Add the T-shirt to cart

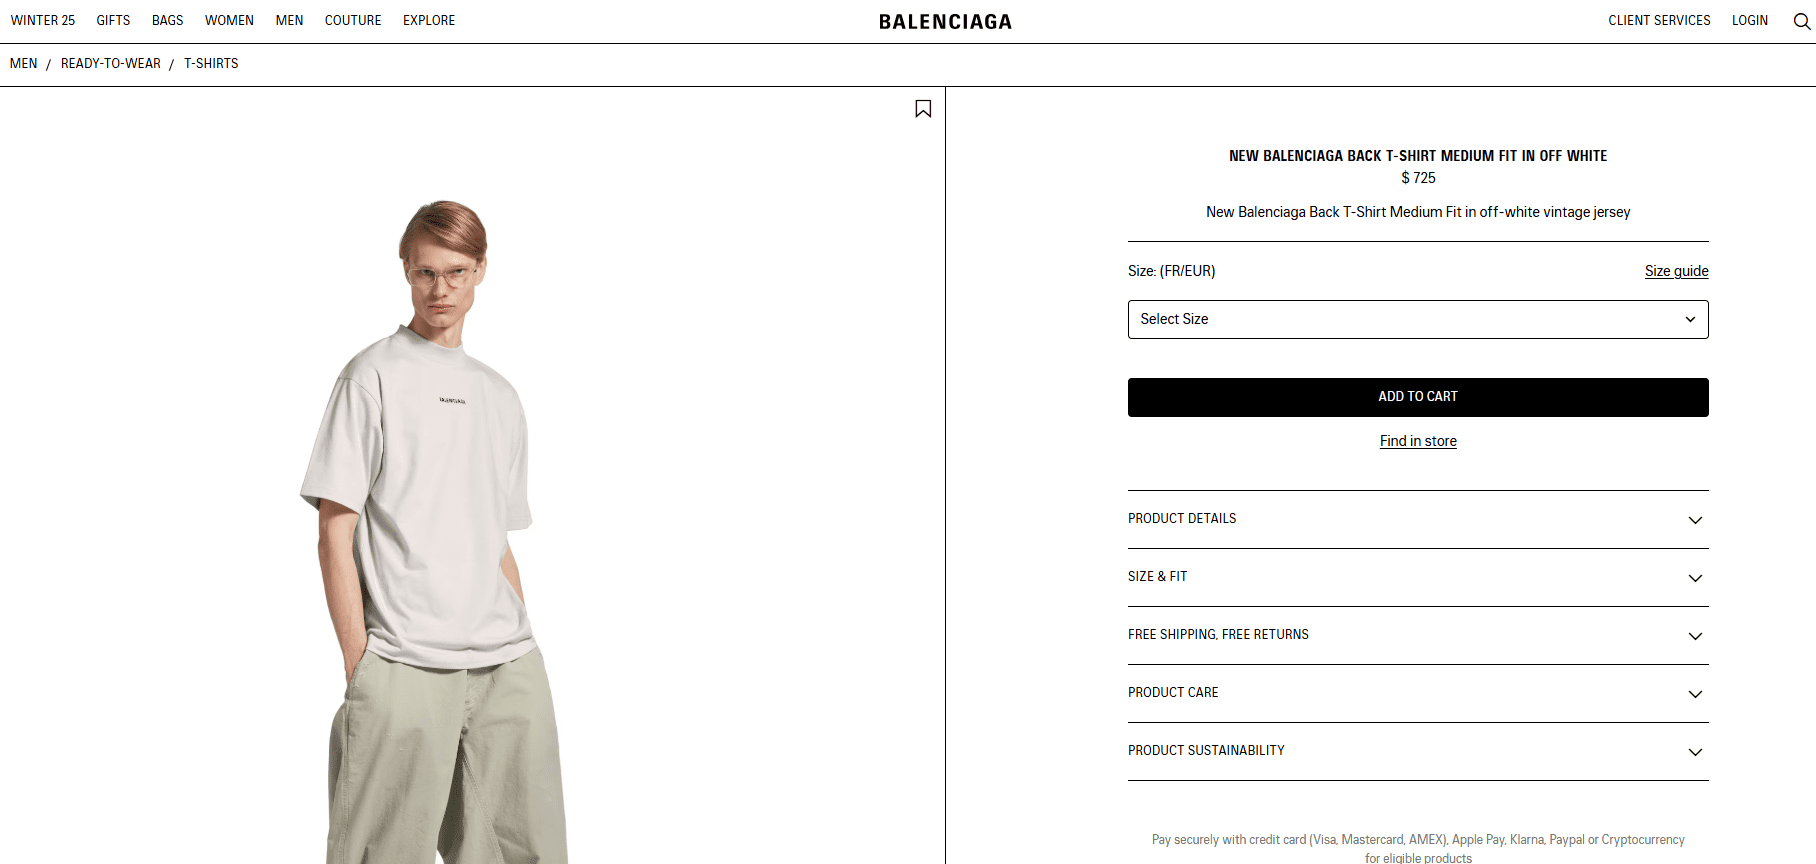coord(1418,397)
